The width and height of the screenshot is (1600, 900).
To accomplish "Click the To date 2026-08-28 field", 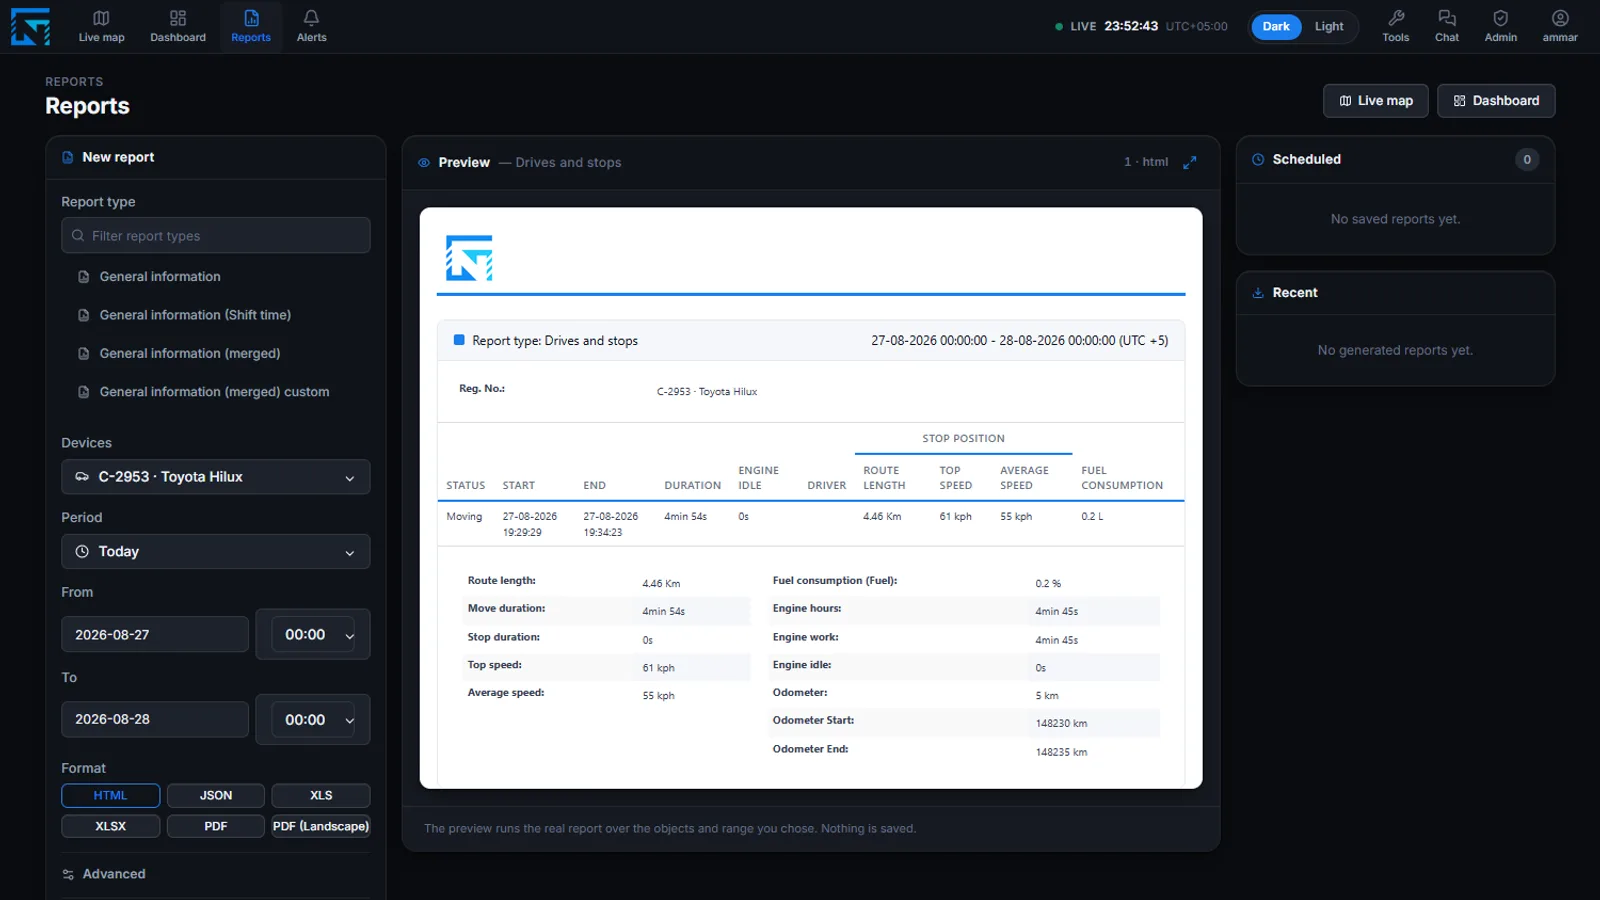I will click(155, 720).
